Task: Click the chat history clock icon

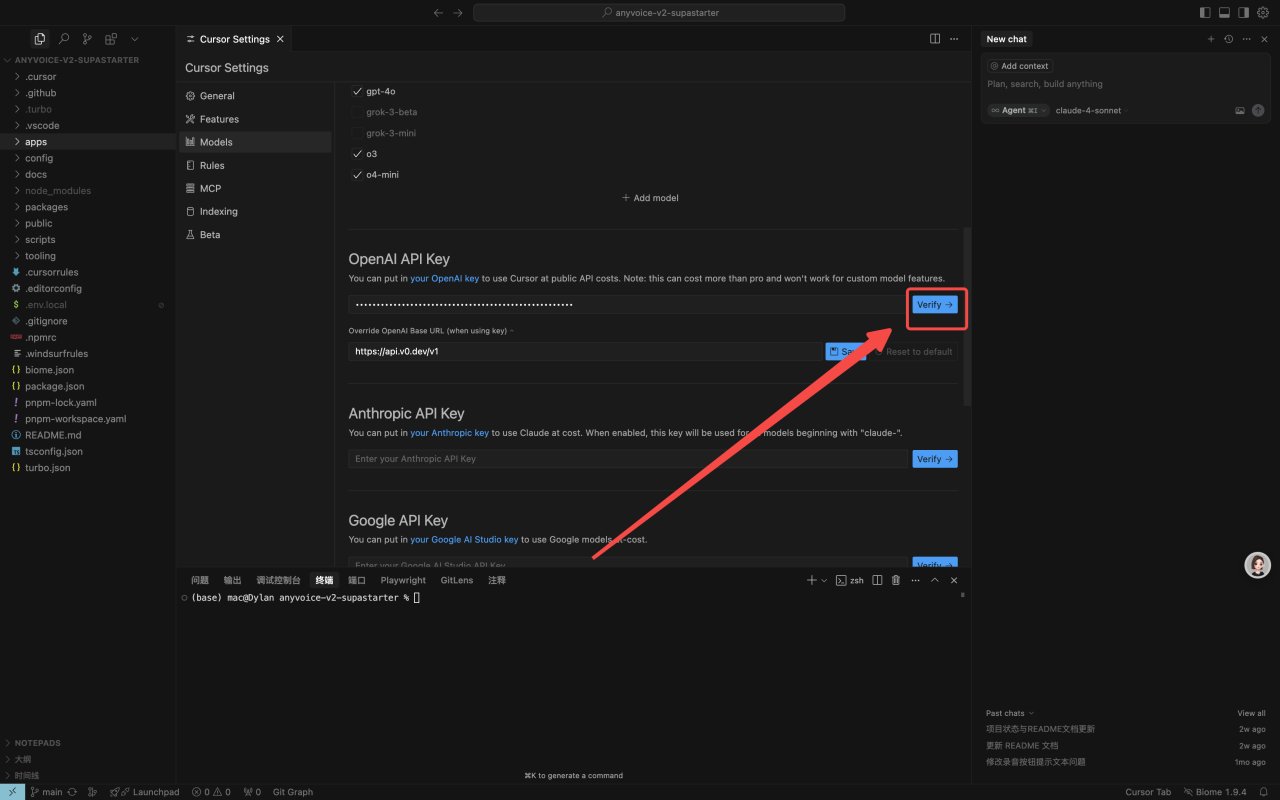Action: (1228, 39)
